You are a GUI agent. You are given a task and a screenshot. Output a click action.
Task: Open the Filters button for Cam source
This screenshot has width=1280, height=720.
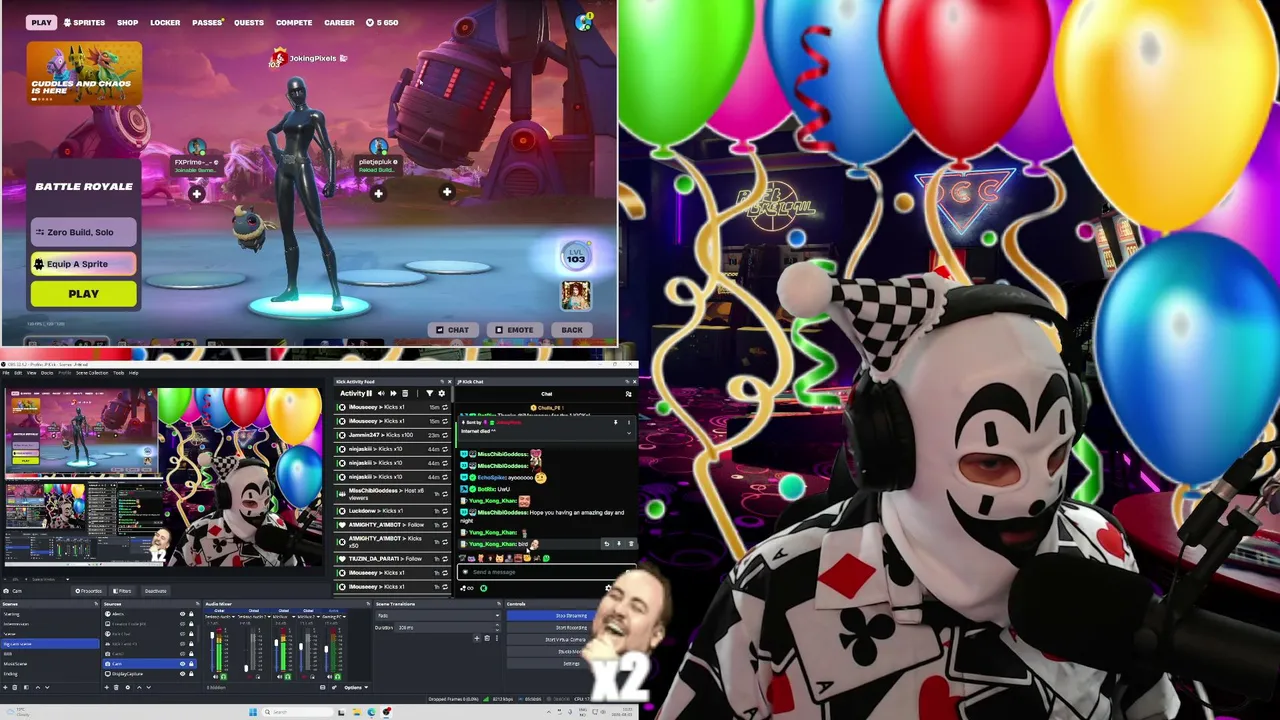point(123,591)
